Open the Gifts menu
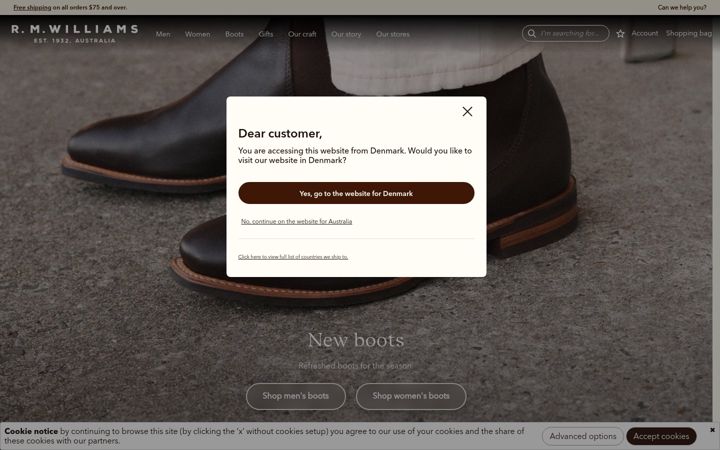Screen dimensions: 720x450 click(266, 34)
